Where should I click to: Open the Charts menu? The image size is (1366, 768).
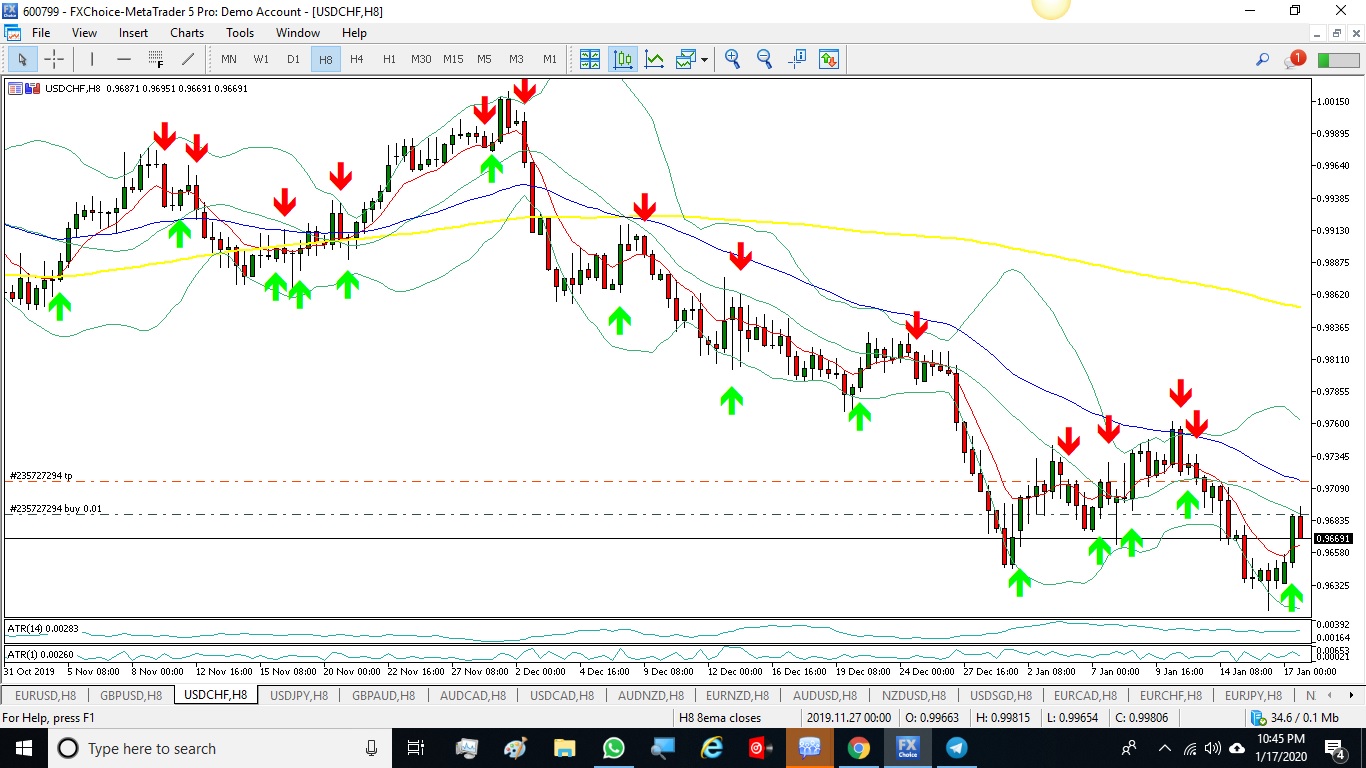187,33
